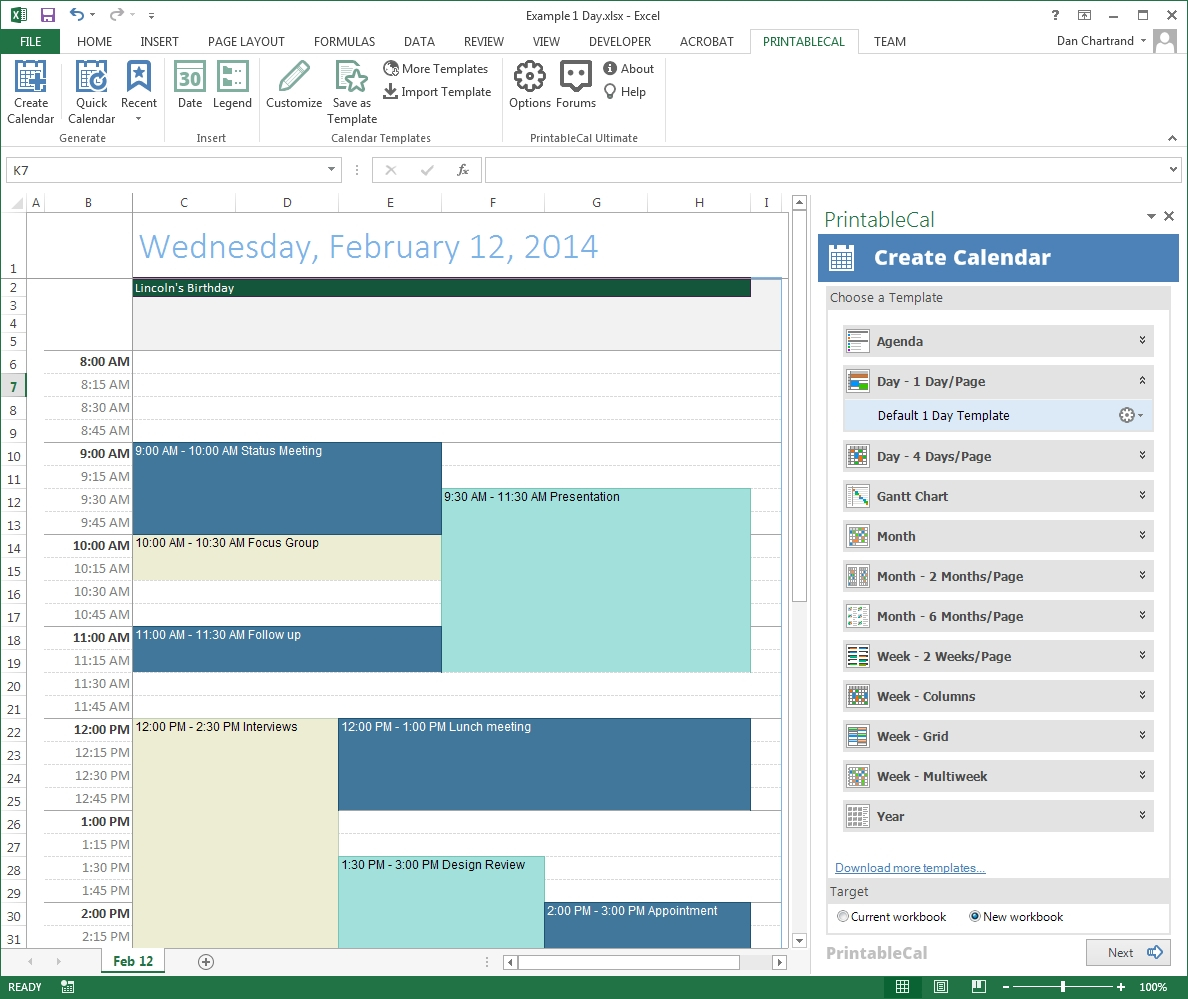The width and height of the screenshot is (1188, 999).
Task: Open About PrintableCal
Action: click(x=628, y=69)
